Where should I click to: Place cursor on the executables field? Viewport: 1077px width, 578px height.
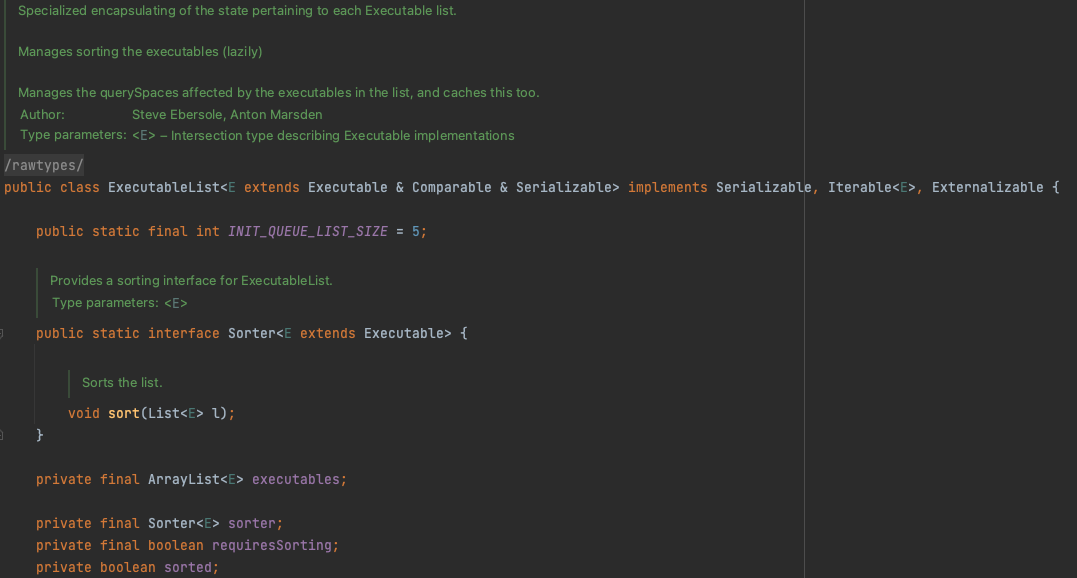295,479
